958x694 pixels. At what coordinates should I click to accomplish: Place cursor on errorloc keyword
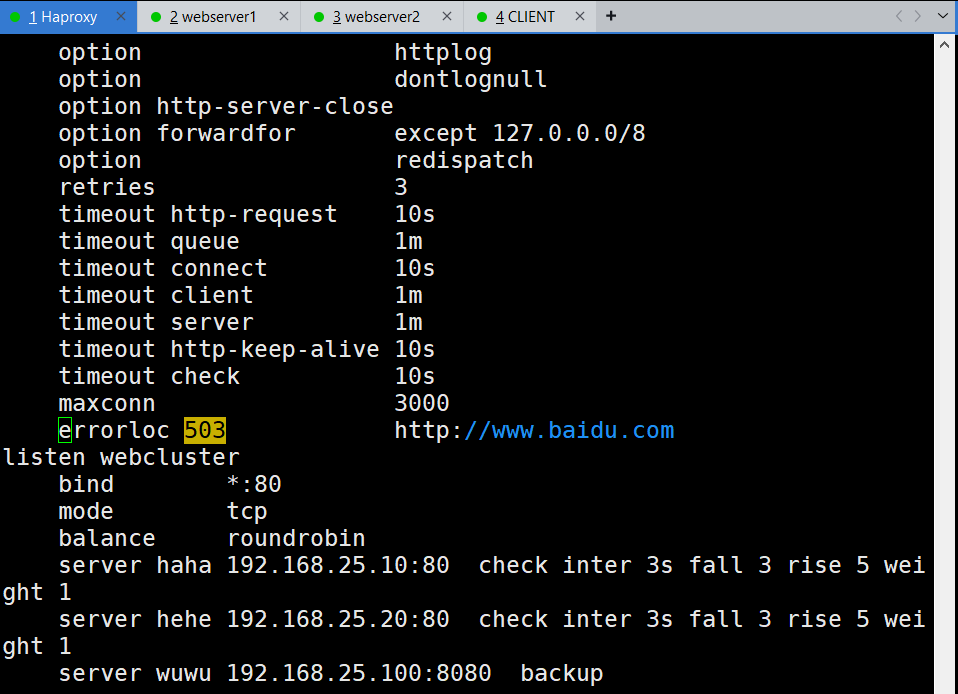point(114,430)
